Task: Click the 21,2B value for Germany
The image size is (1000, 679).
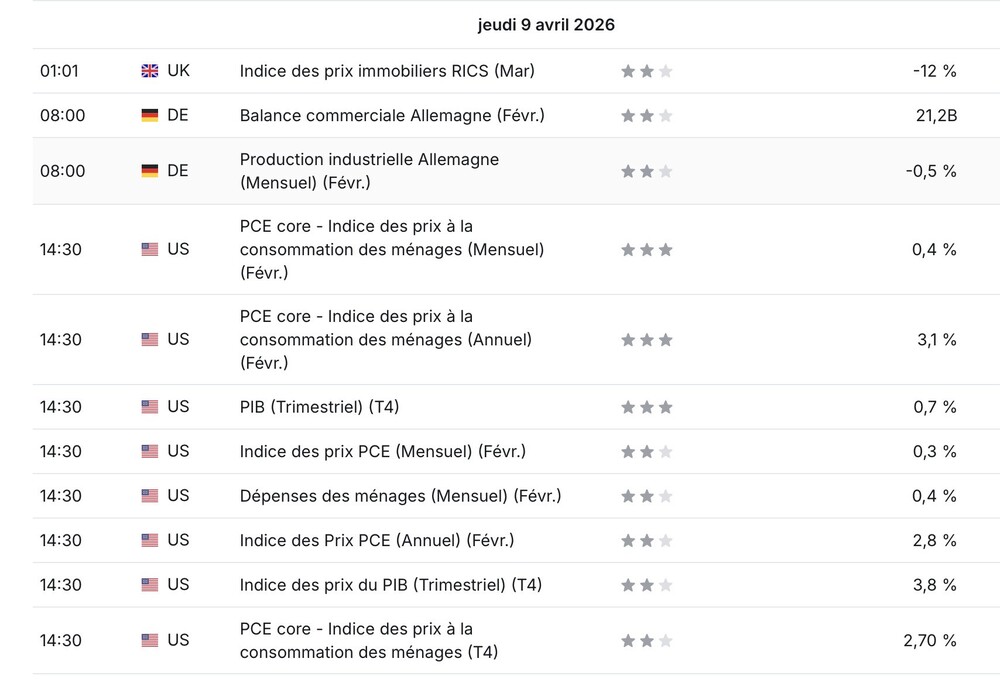Action: click(936, 115)
